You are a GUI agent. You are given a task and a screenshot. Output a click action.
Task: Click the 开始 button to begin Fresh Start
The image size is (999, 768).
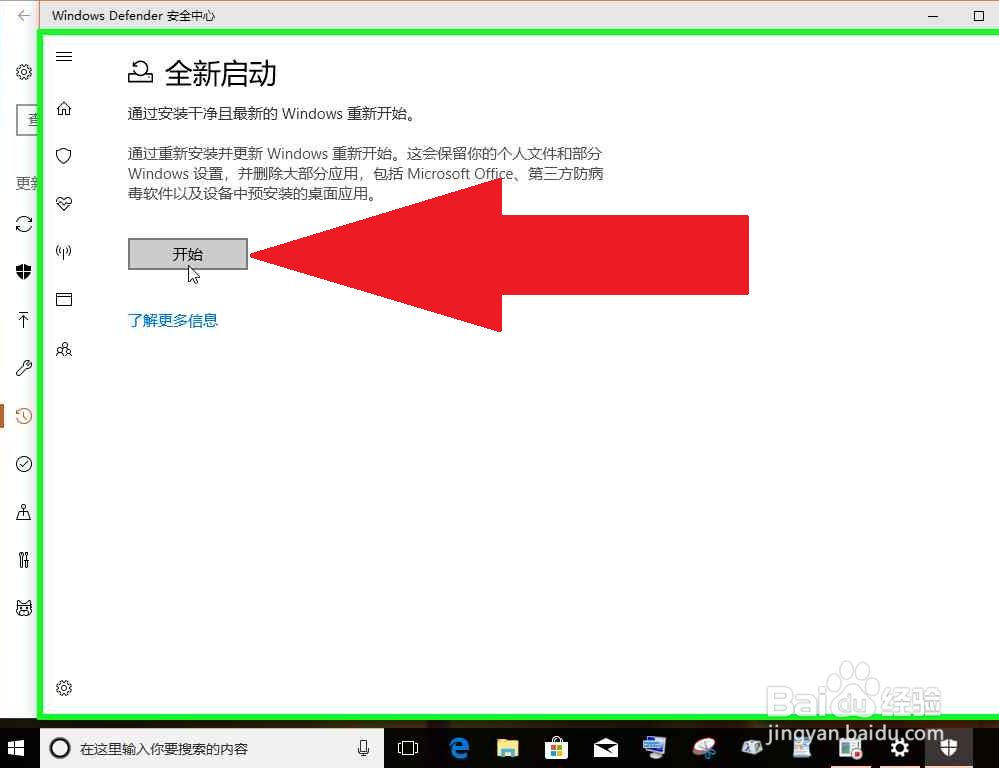click(x=188, y=254)
